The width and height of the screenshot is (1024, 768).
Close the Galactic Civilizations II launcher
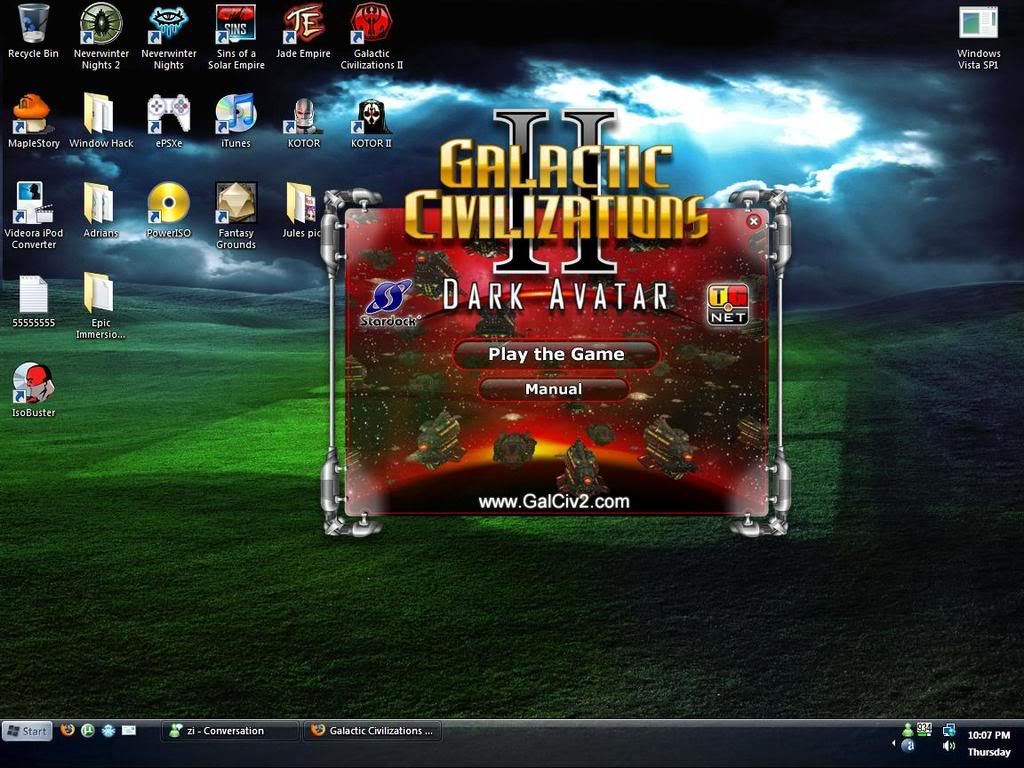point(754,221)
